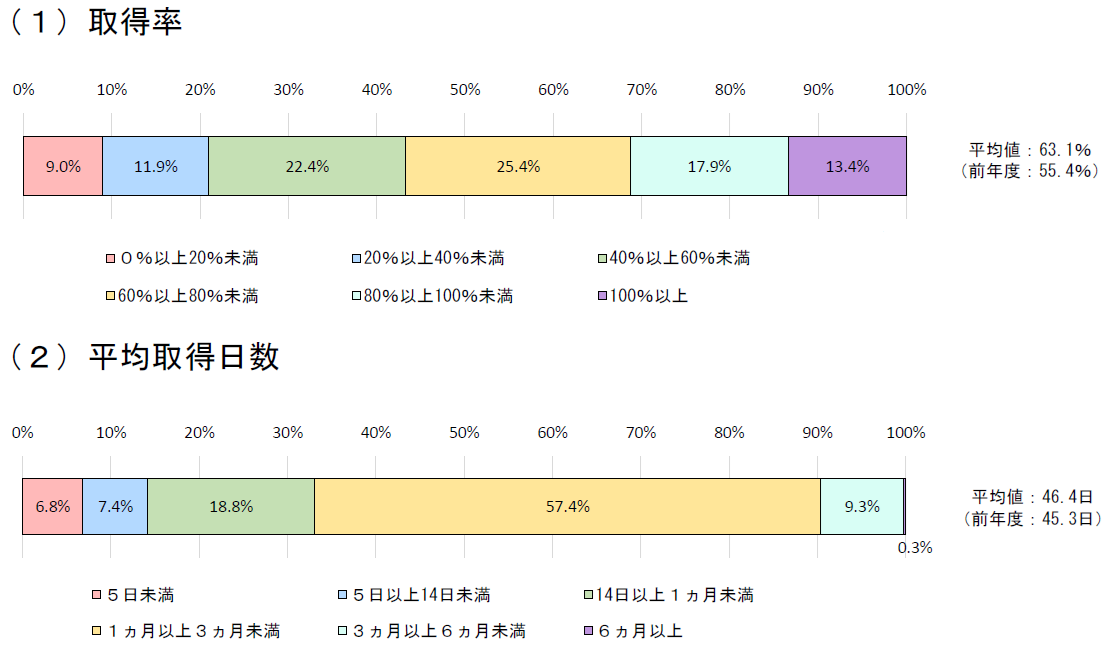Click the purple 6ヵ月以上 legend swatch
The width and height of the screenshot is (1108, 654).
point(588,632)
